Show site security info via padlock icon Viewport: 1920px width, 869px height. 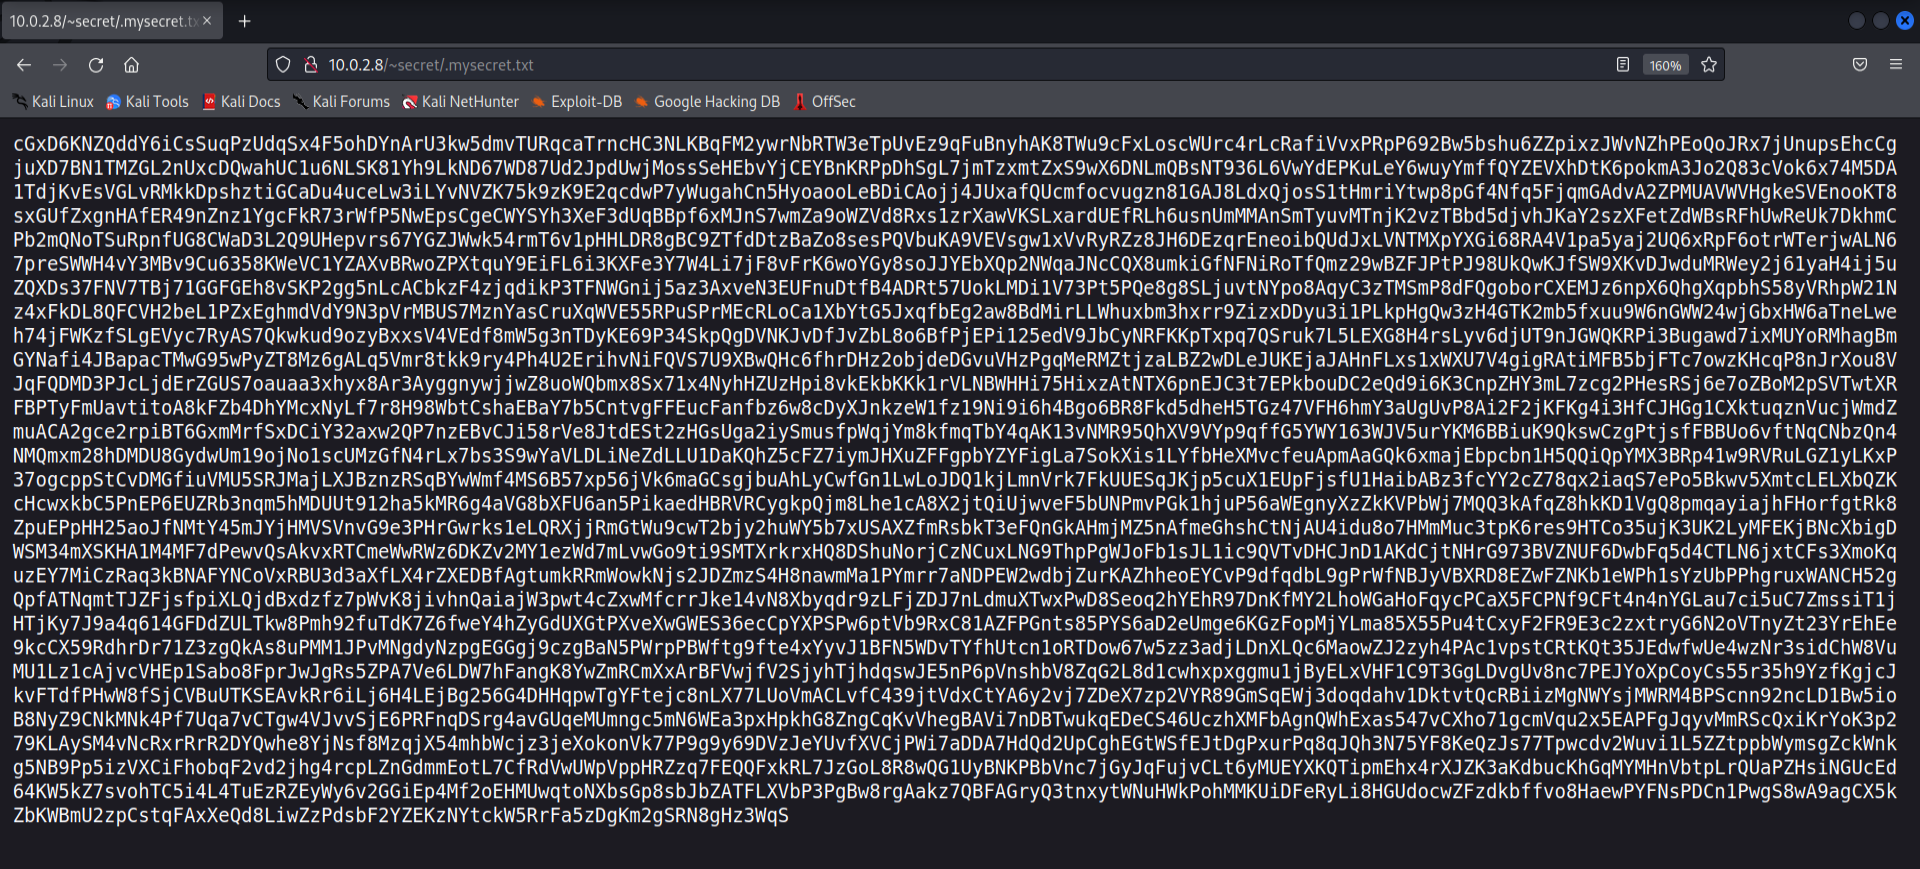coord(310,65)
